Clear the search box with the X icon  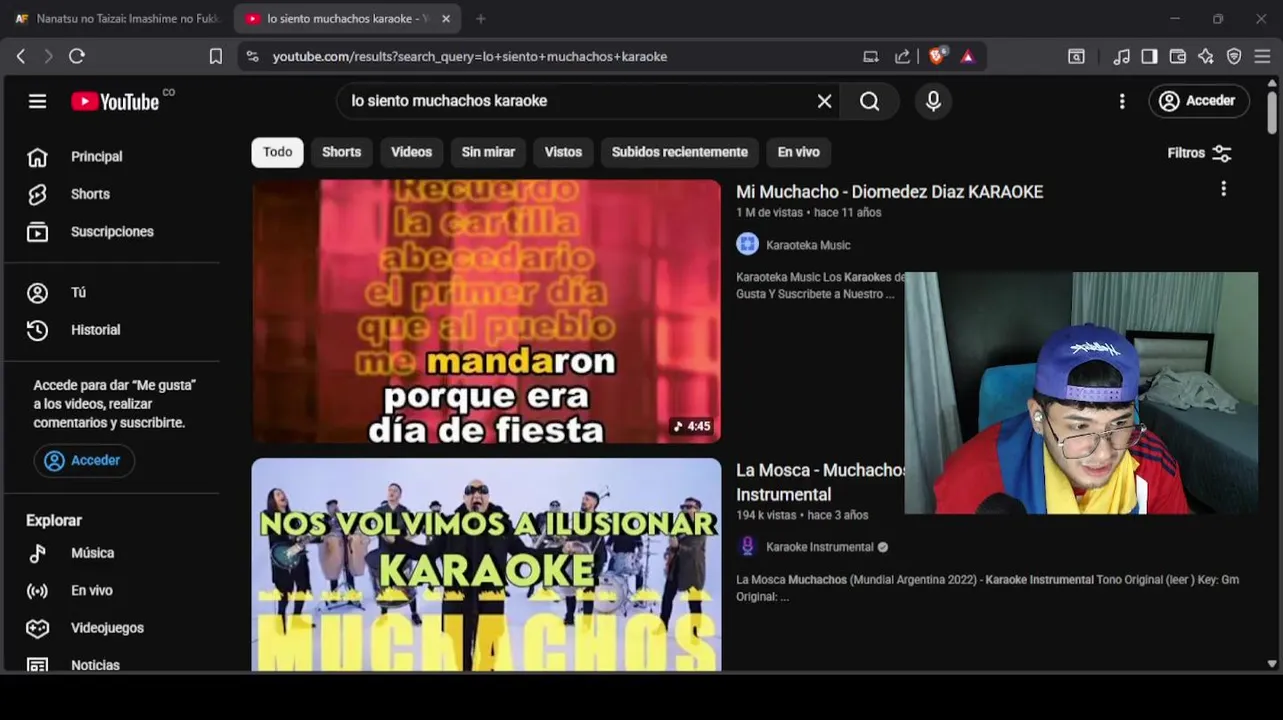[824, 101]
